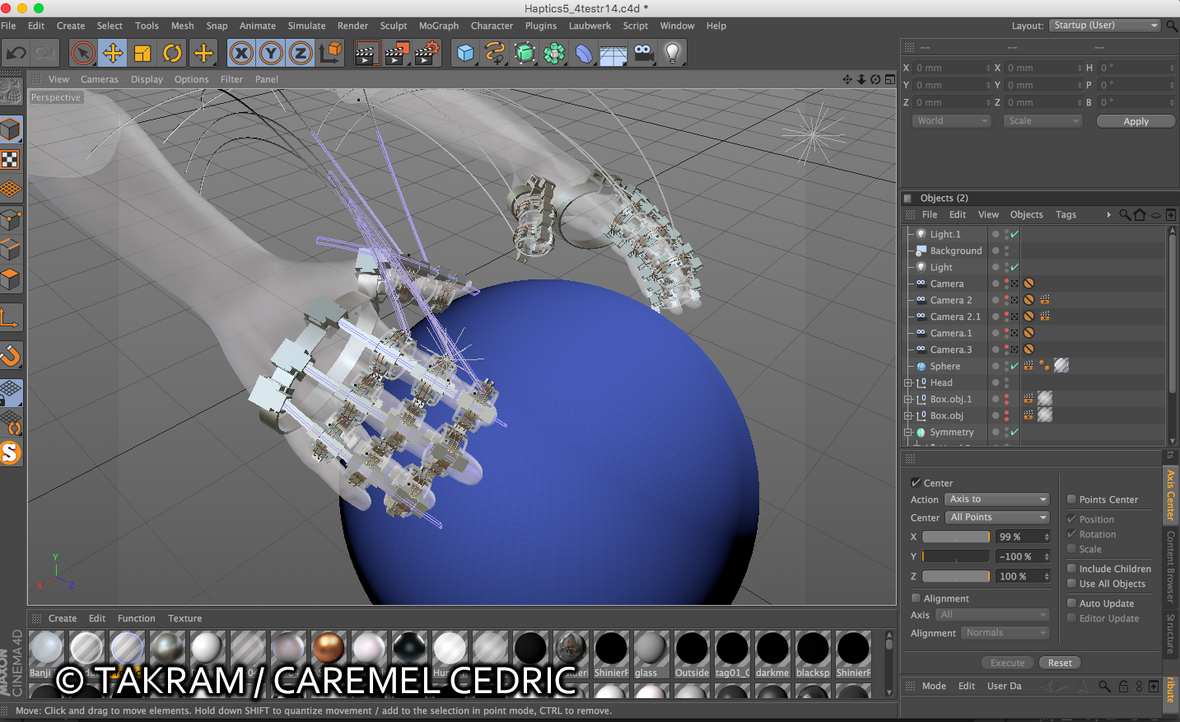Select the Move tool in top toolbar
Image resolution: width=1180 pixels, height=722 pixels.
coord(112,53)
